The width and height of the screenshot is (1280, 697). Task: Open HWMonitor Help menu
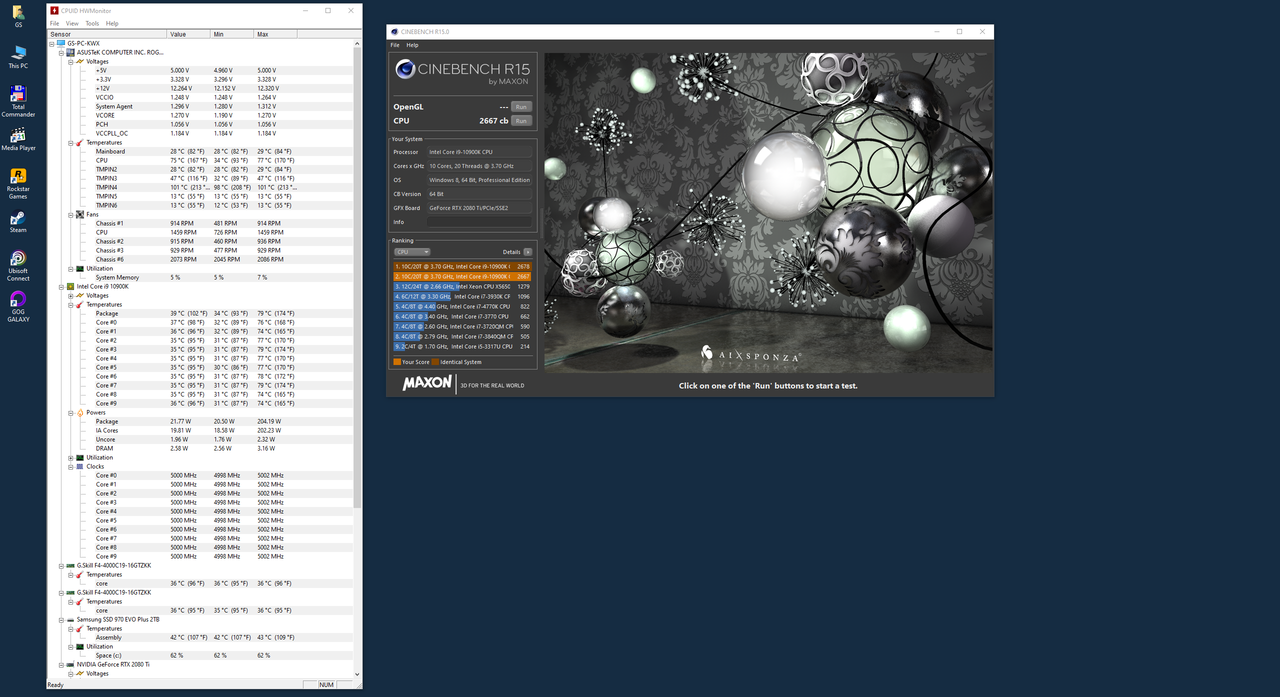coord(112,23)
